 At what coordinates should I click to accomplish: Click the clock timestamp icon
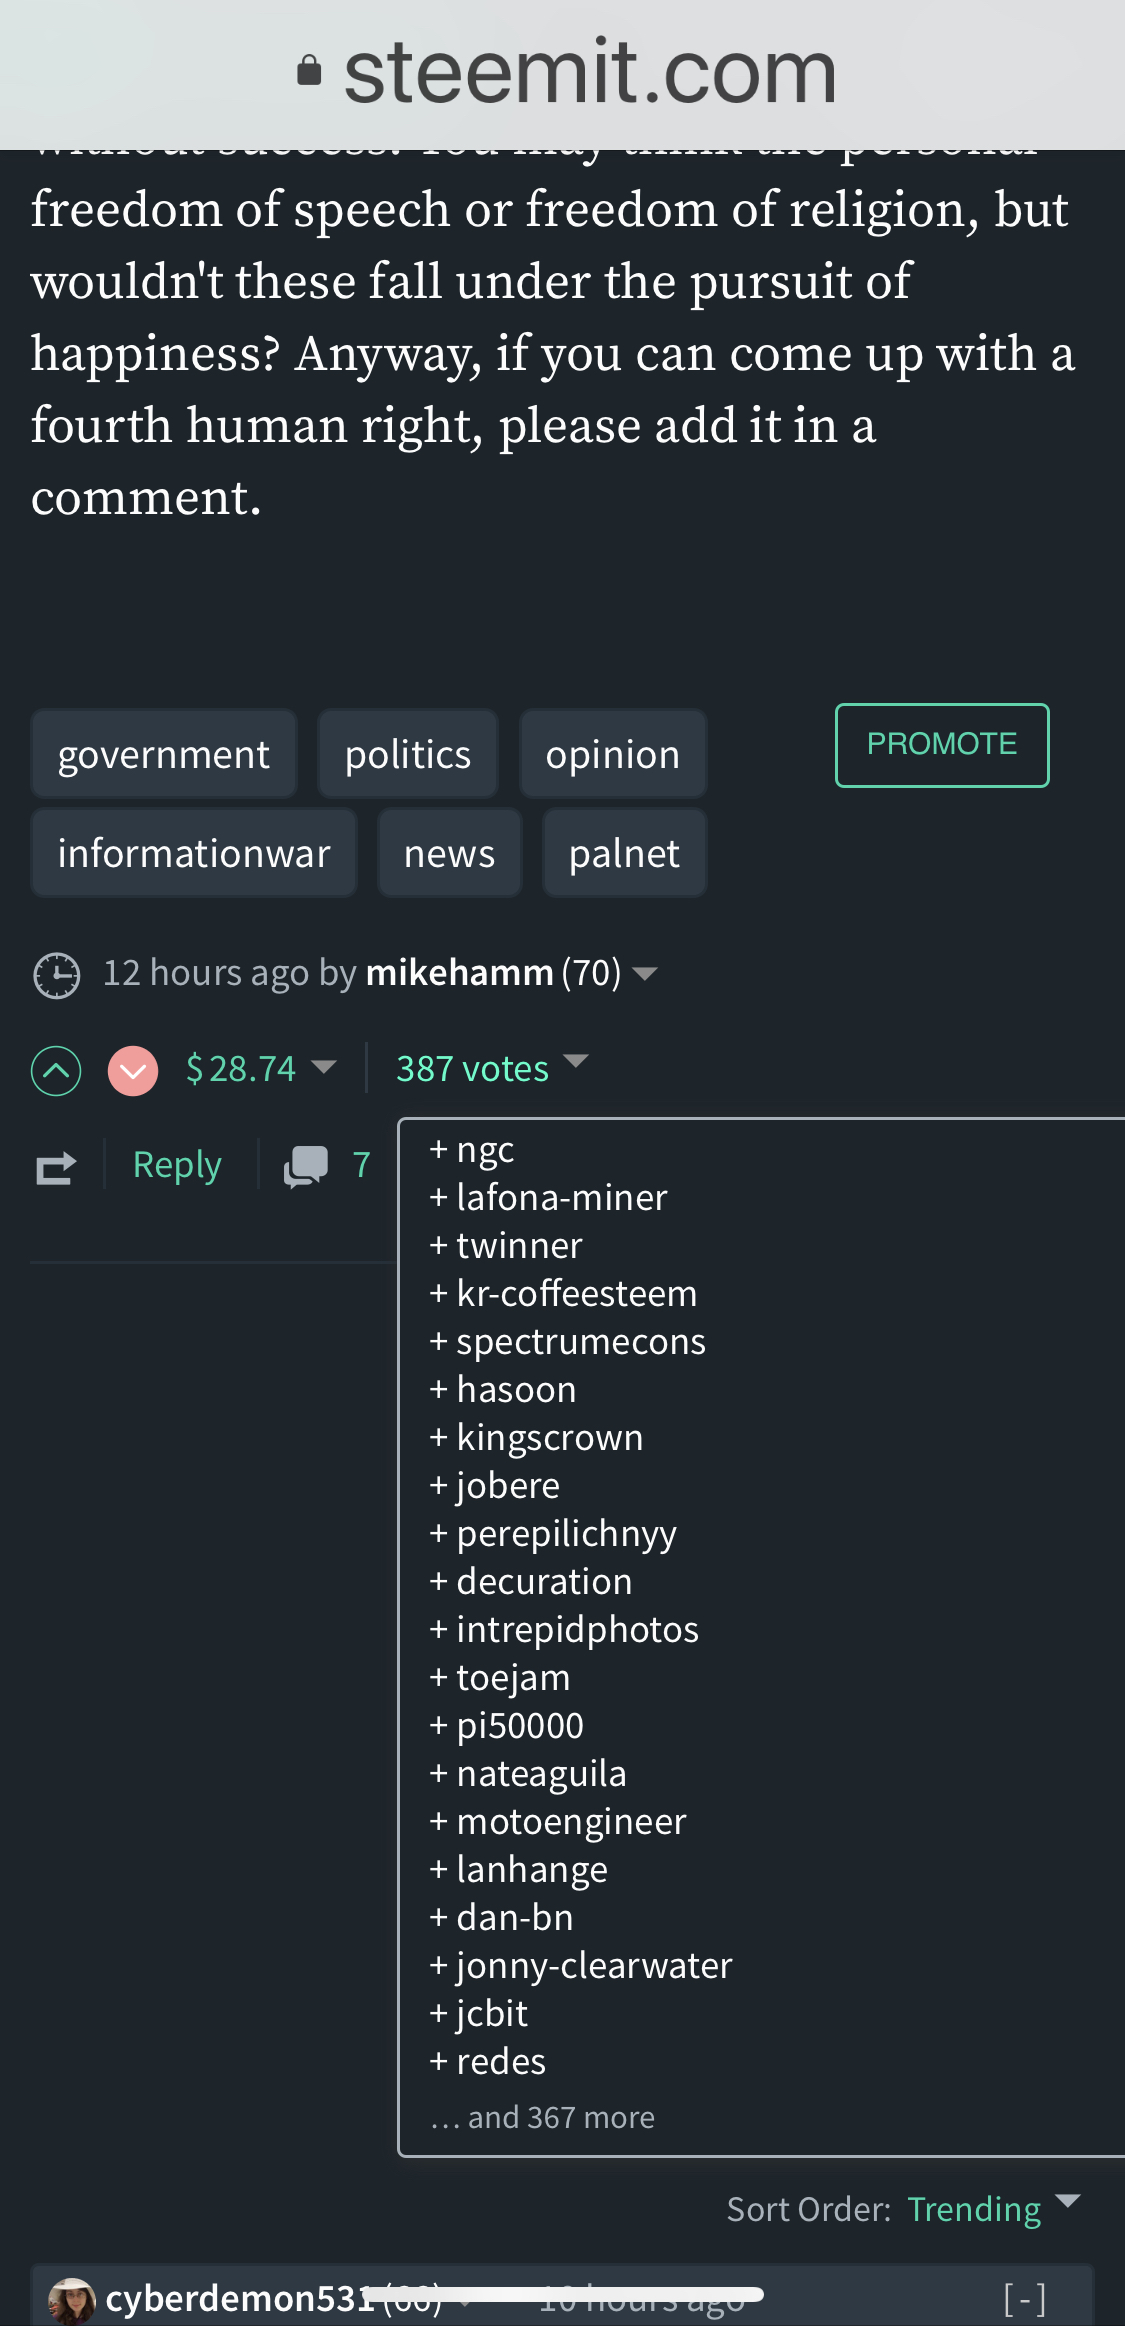click(x=57, y=975)
